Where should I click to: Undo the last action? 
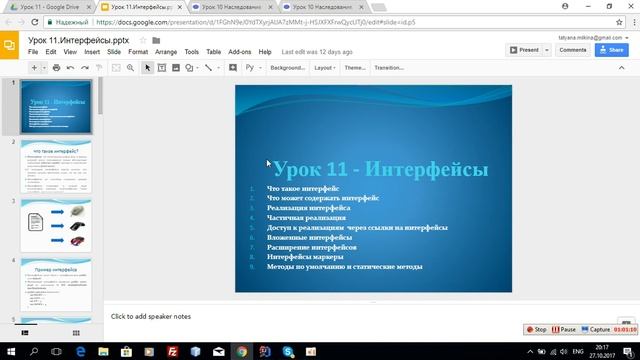coord(70,68)
